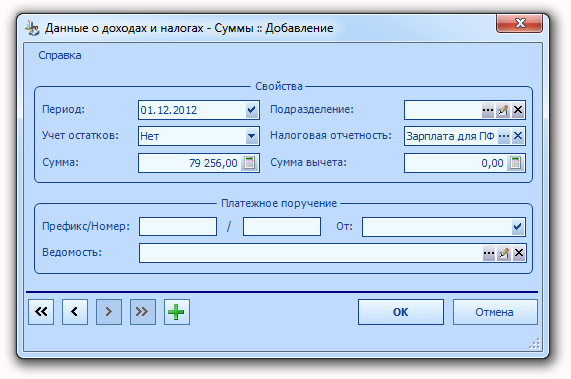Browse Налоговая отчетность with the ellipsis button
571x379 pixels.
tap(504, 136)
